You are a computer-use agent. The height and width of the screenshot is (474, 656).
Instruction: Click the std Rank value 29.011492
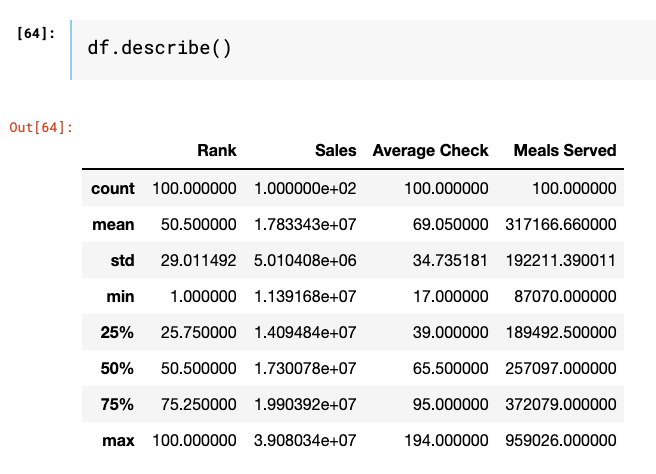[x=194, y=261]
